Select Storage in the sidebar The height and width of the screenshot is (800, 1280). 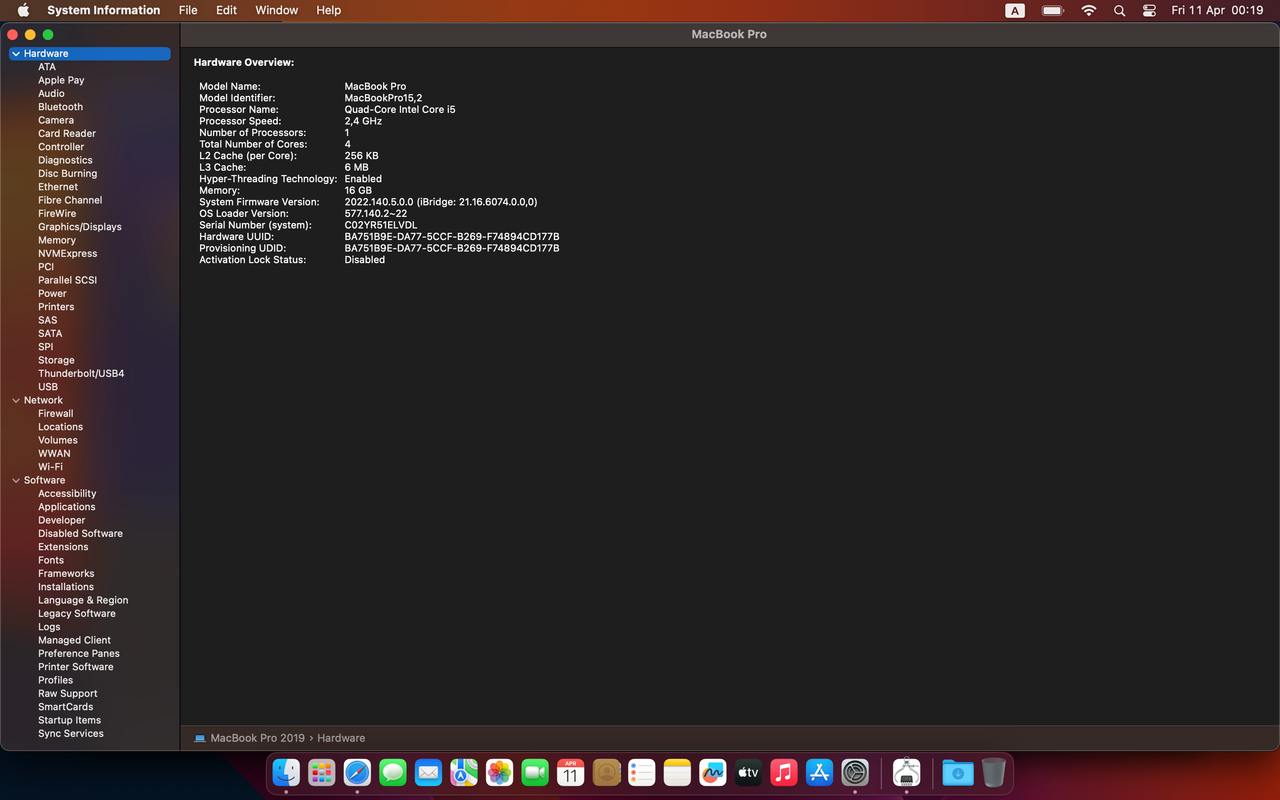(56, 360)
